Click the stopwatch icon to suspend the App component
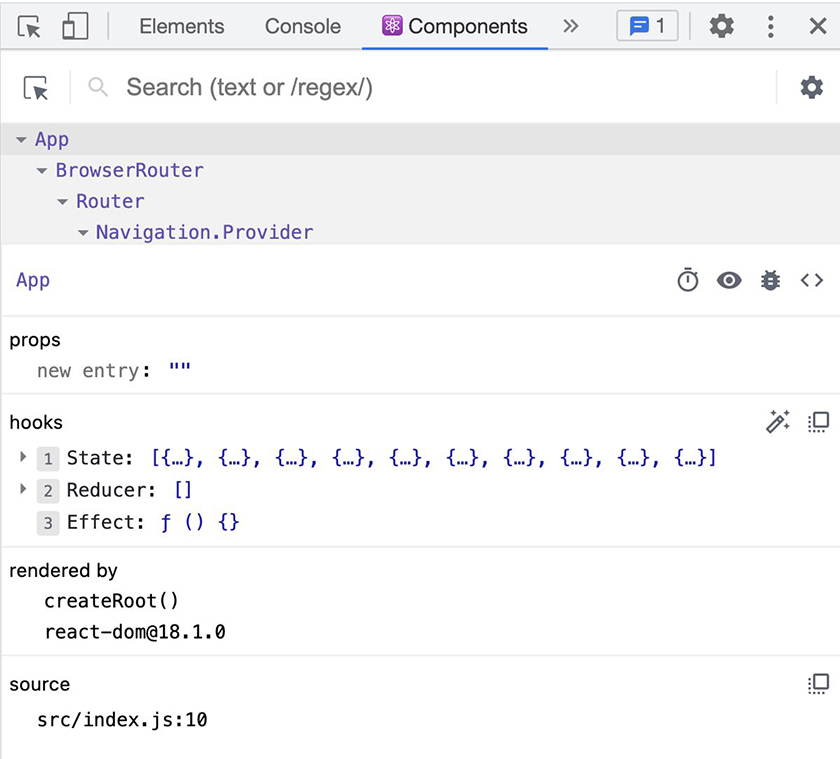This screenshot has height=759, width=840. [687, 280]
